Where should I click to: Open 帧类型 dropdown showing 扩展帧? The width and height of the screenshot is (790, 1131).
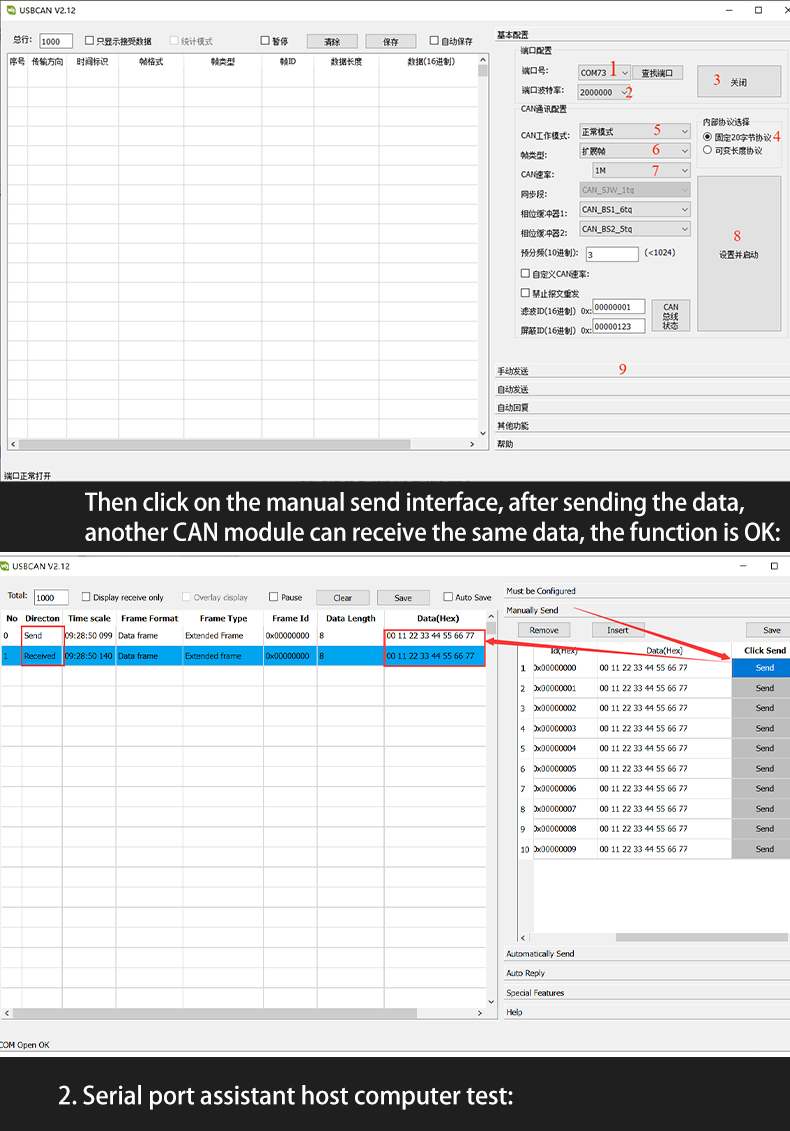(x=635, y=151)
